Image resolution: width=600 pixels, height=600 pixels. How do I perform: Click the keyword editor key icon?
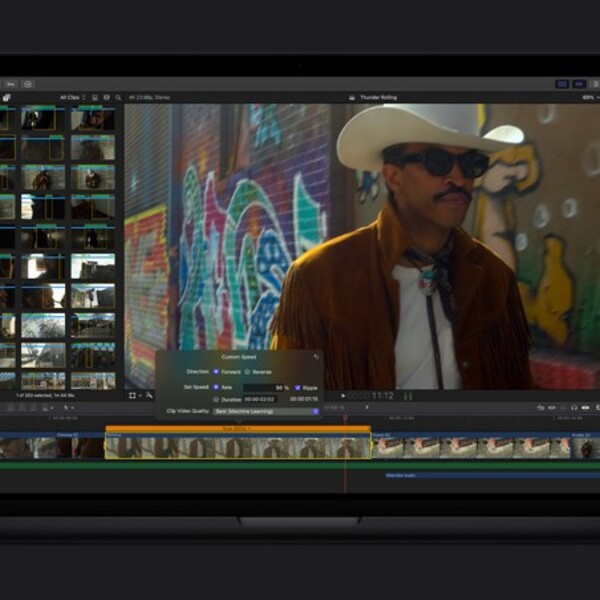pos(11,84)
